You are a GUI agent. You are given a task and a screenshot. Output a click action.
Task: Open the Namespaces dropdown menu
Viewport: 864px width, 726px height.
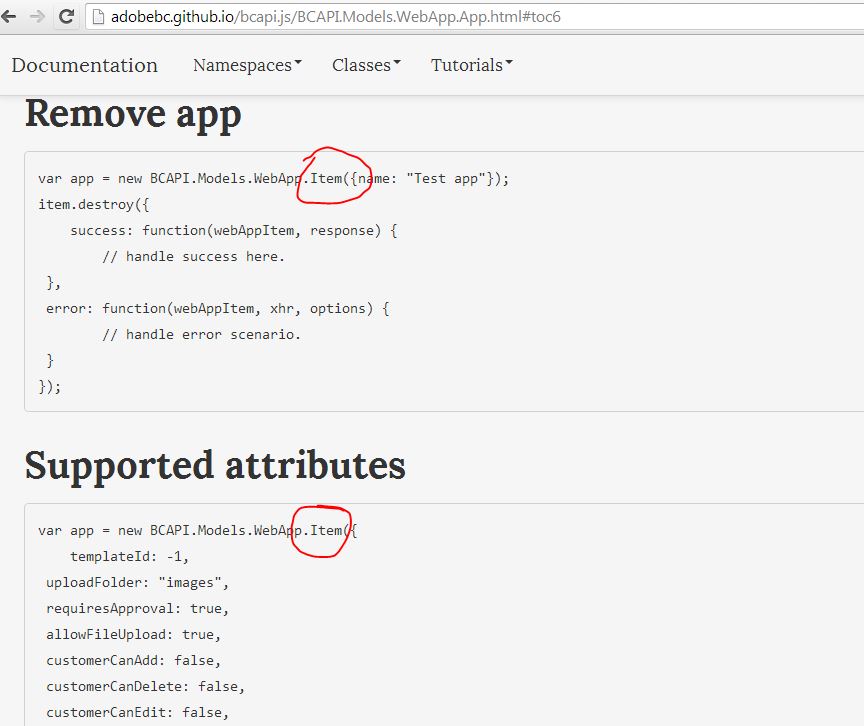click(246, 65)
